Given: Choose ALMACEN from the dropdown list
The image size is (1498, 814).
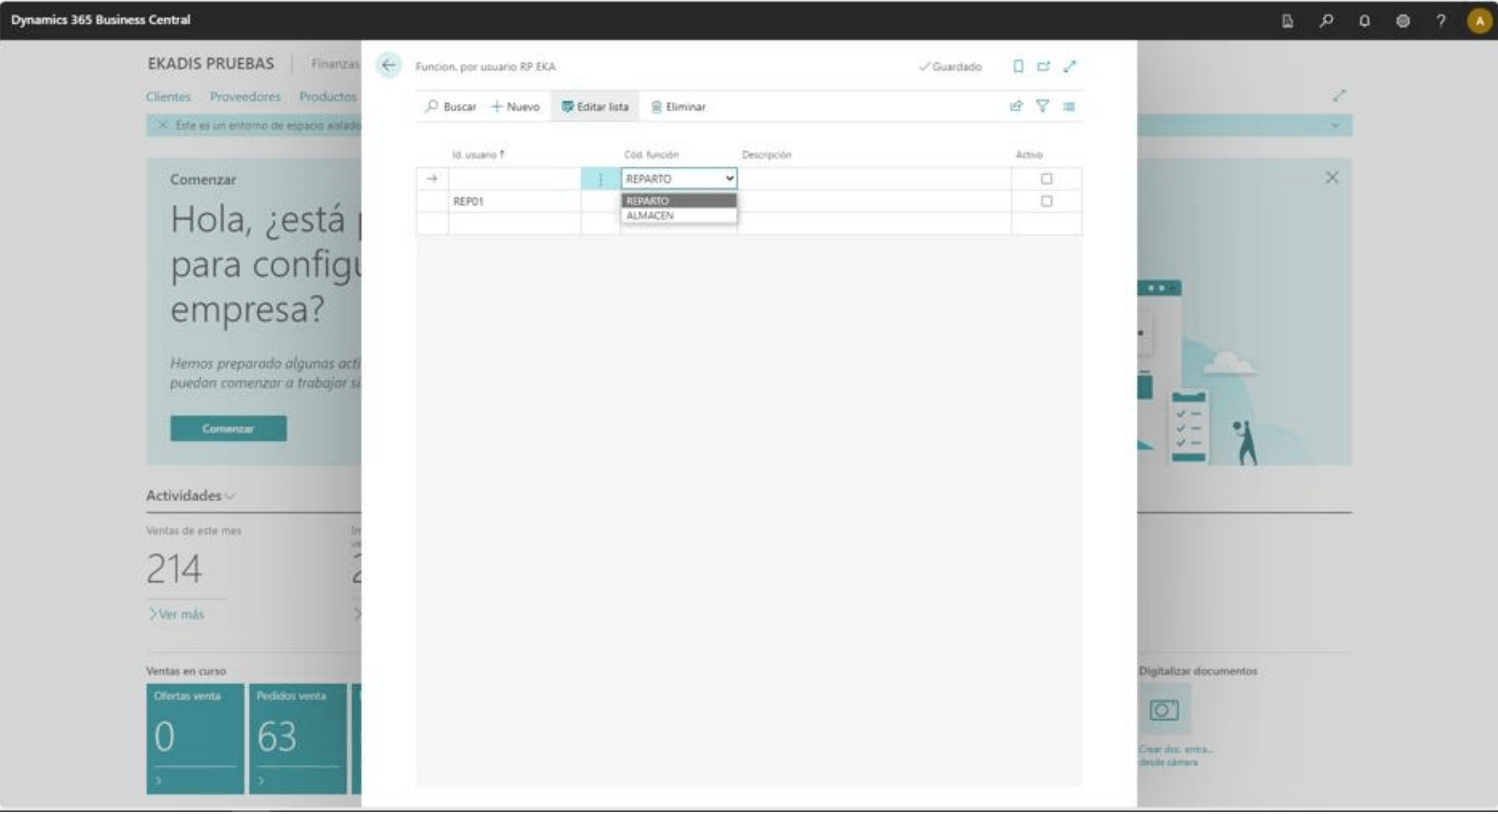Looking at the screenshot, I should 650,216.
